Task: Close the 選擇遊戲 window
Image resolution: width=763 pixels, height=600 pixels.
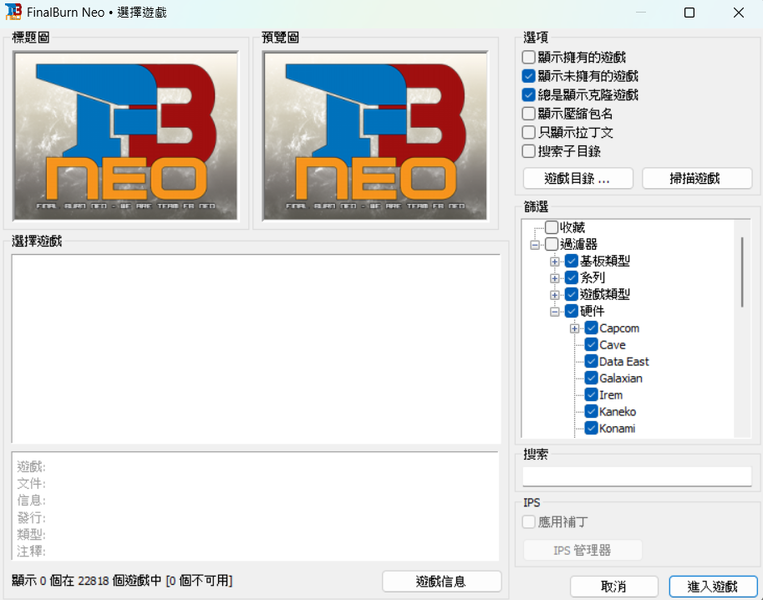Action: (738, 13)
